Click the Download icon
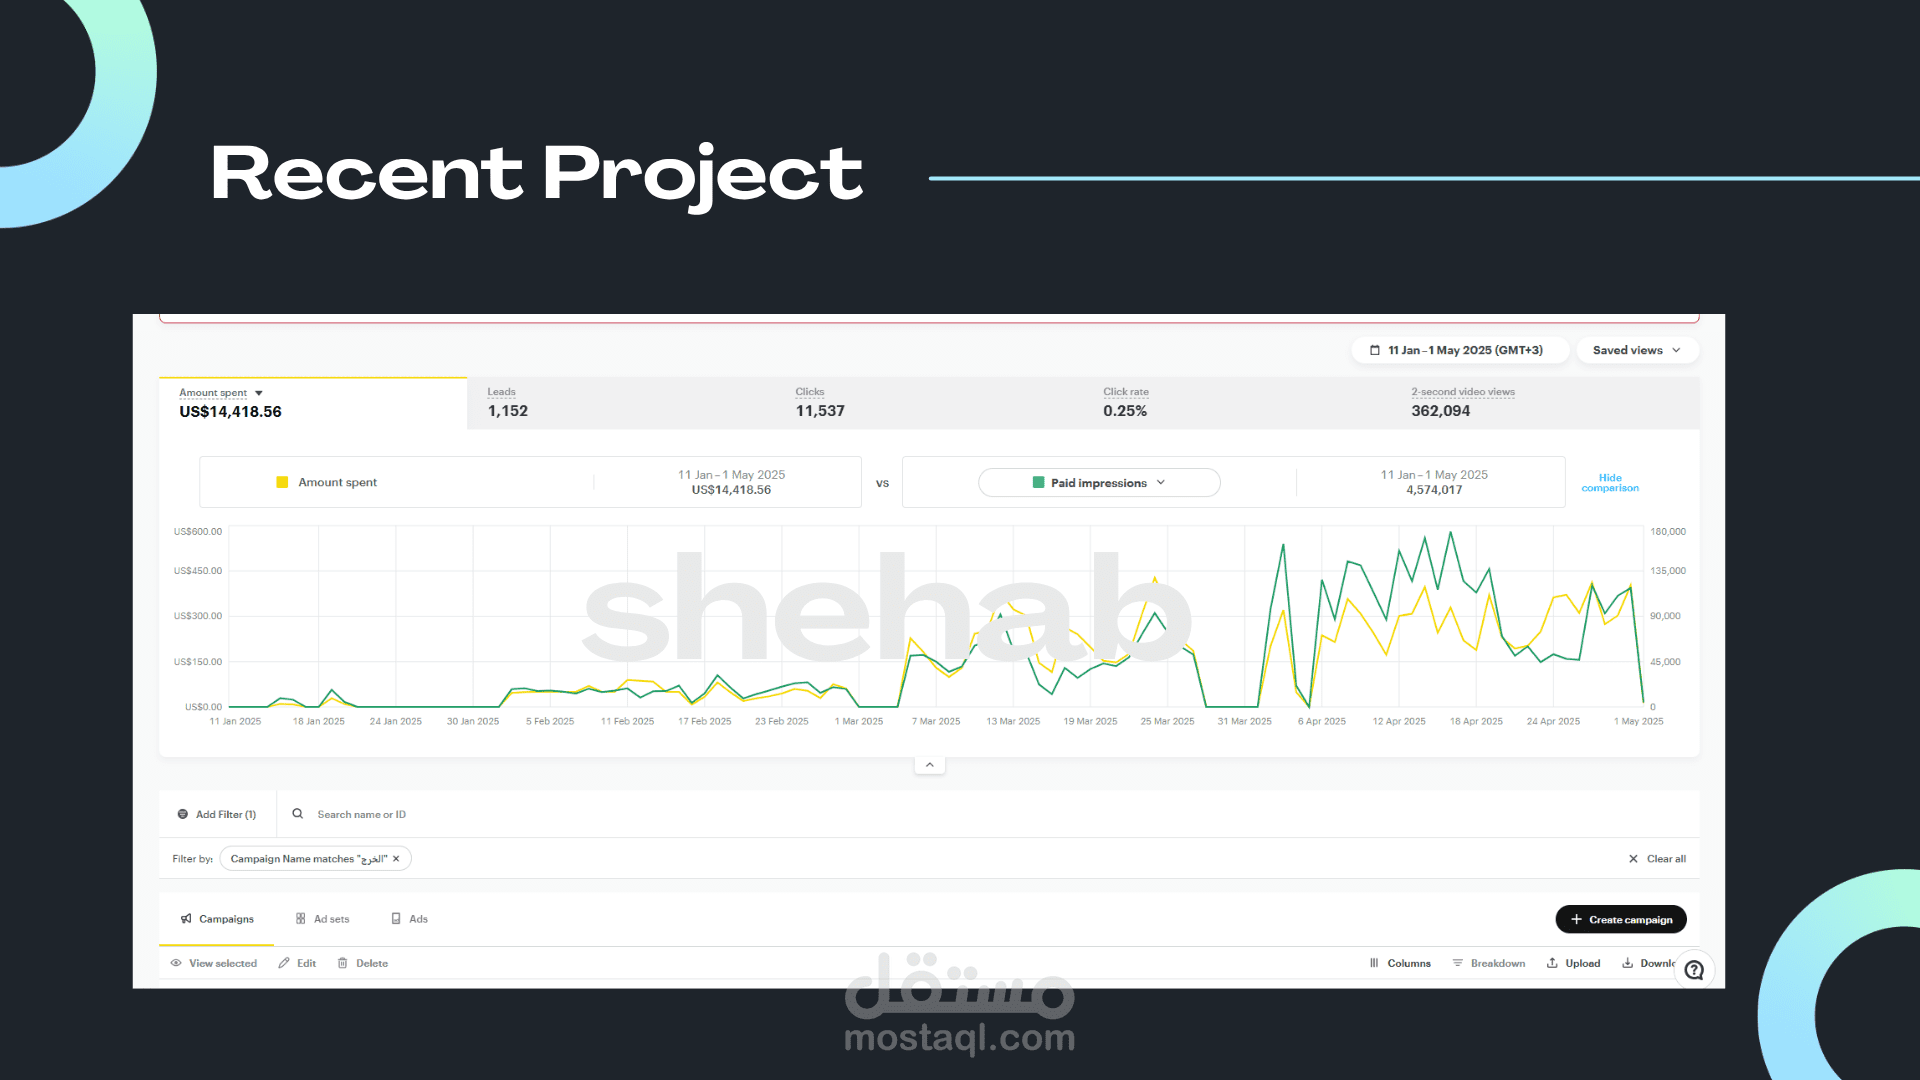The width and height of the screenshot is (1920, 1080). click(x=1628, y=963)
